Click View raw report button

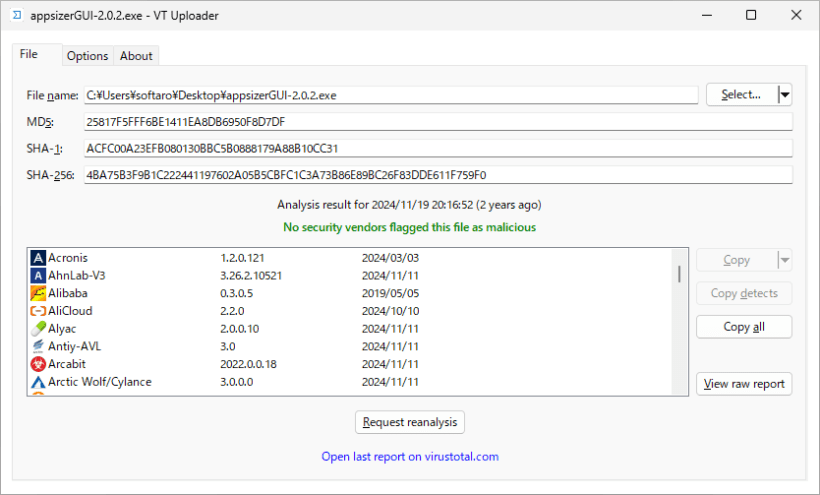(x=744, y=384)
